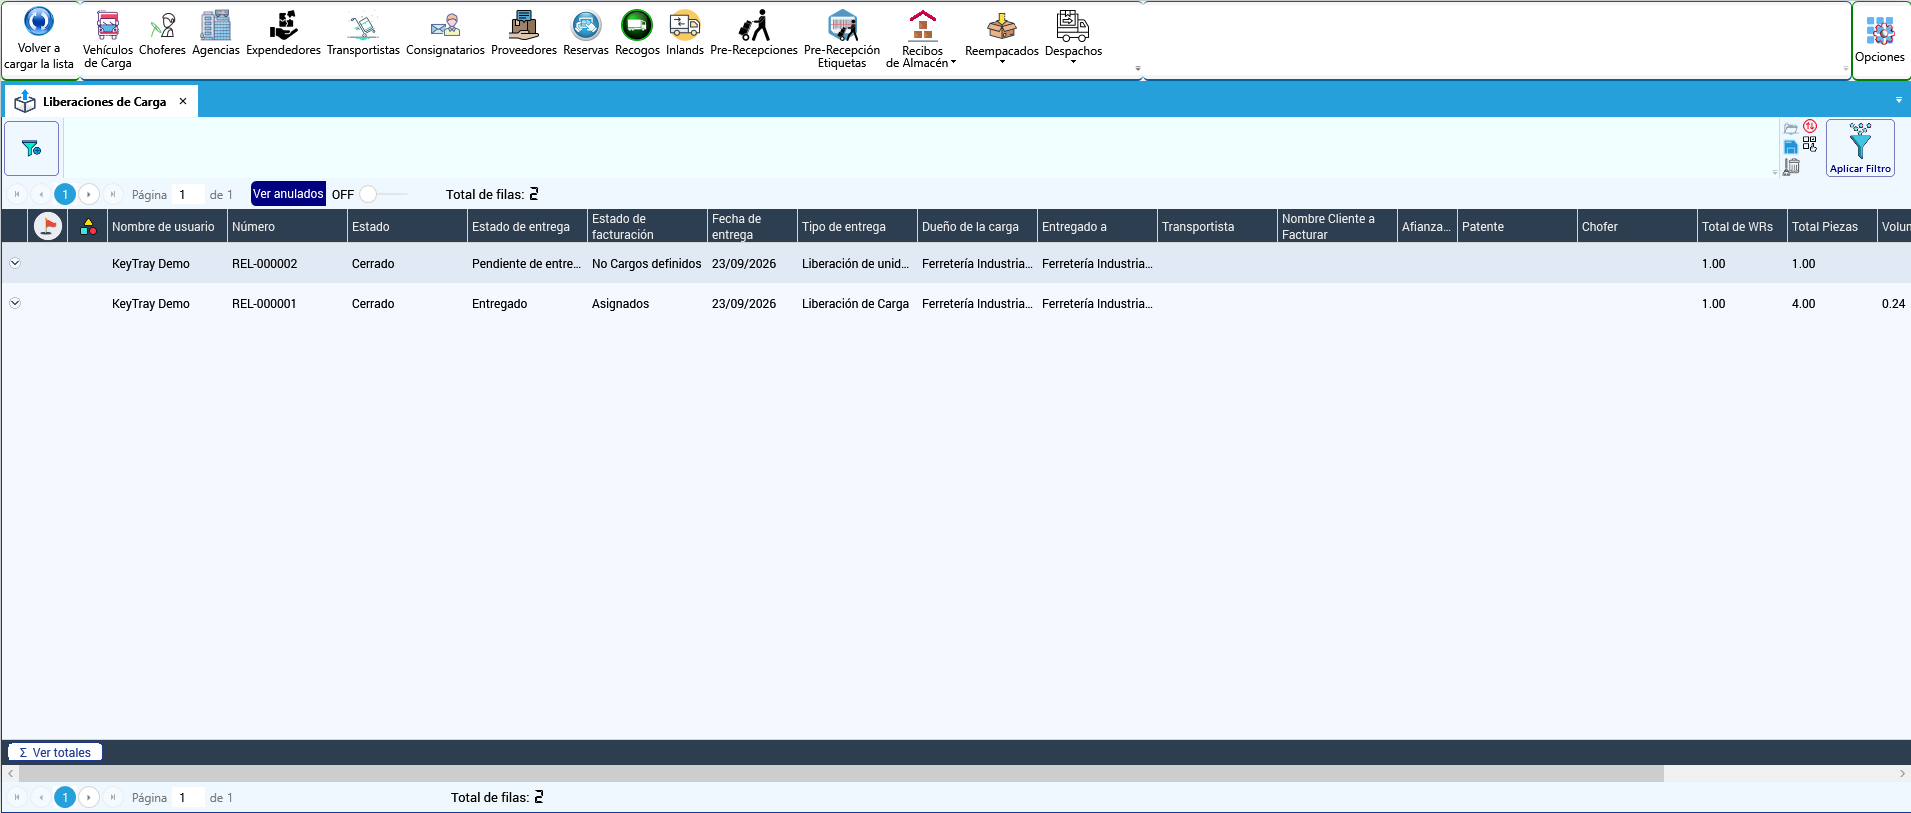
Task: Expand row REL-000002 details
Action: click(x=15, y=263)
